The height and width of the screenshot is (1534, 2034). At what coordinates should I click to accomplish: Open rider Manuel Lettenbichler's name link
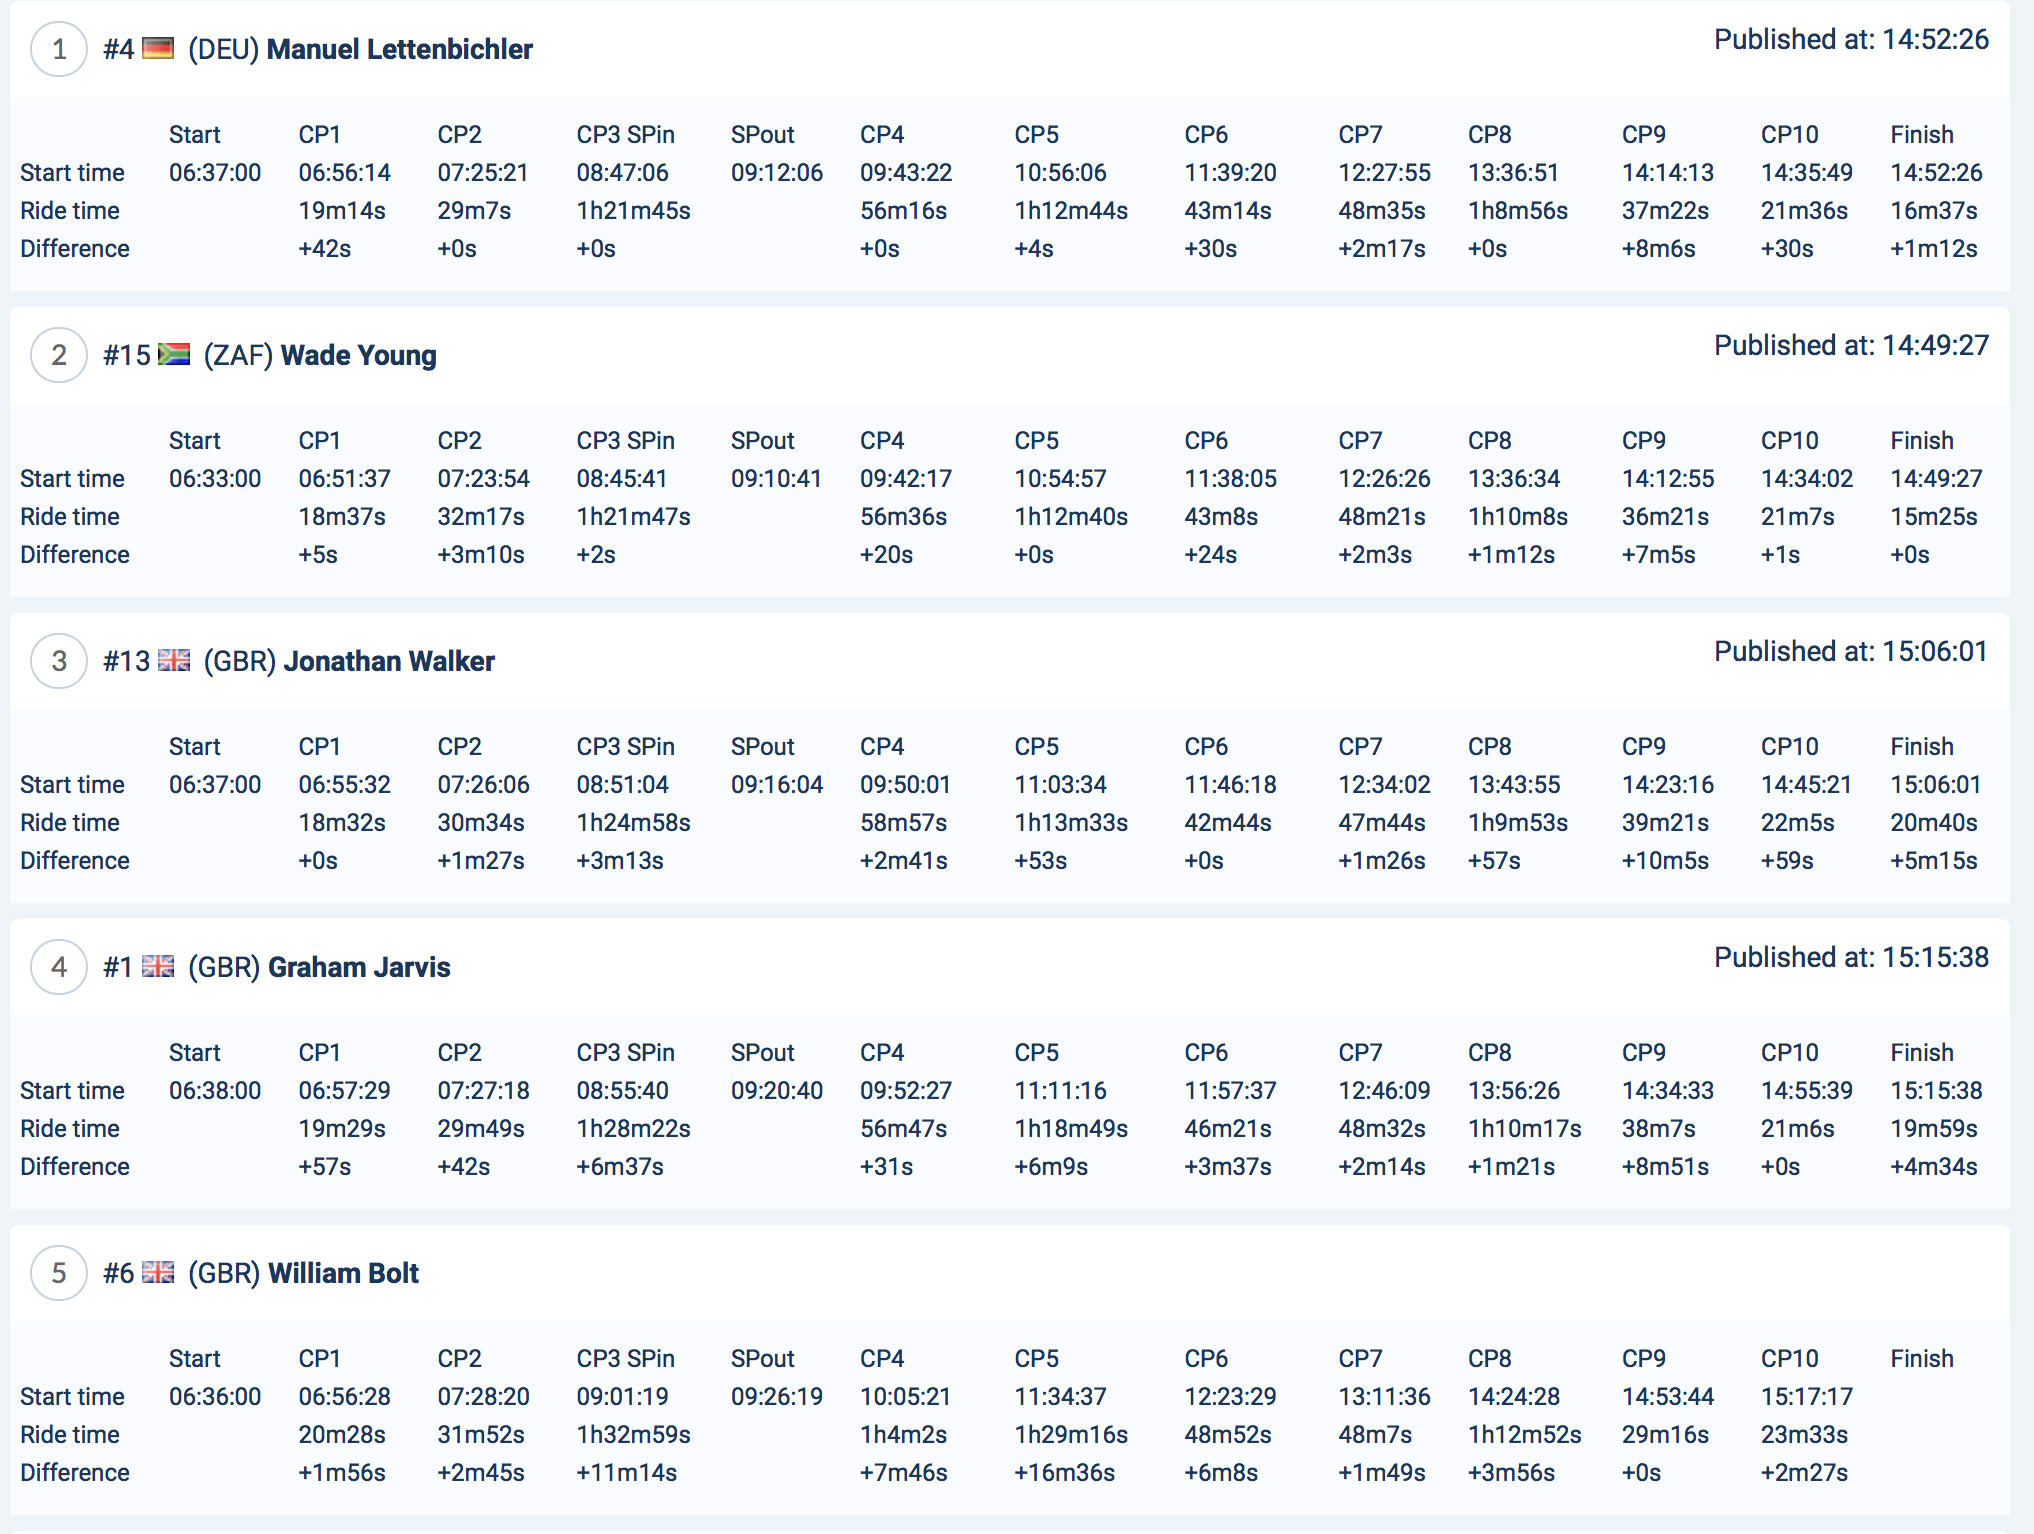[399, 49]
